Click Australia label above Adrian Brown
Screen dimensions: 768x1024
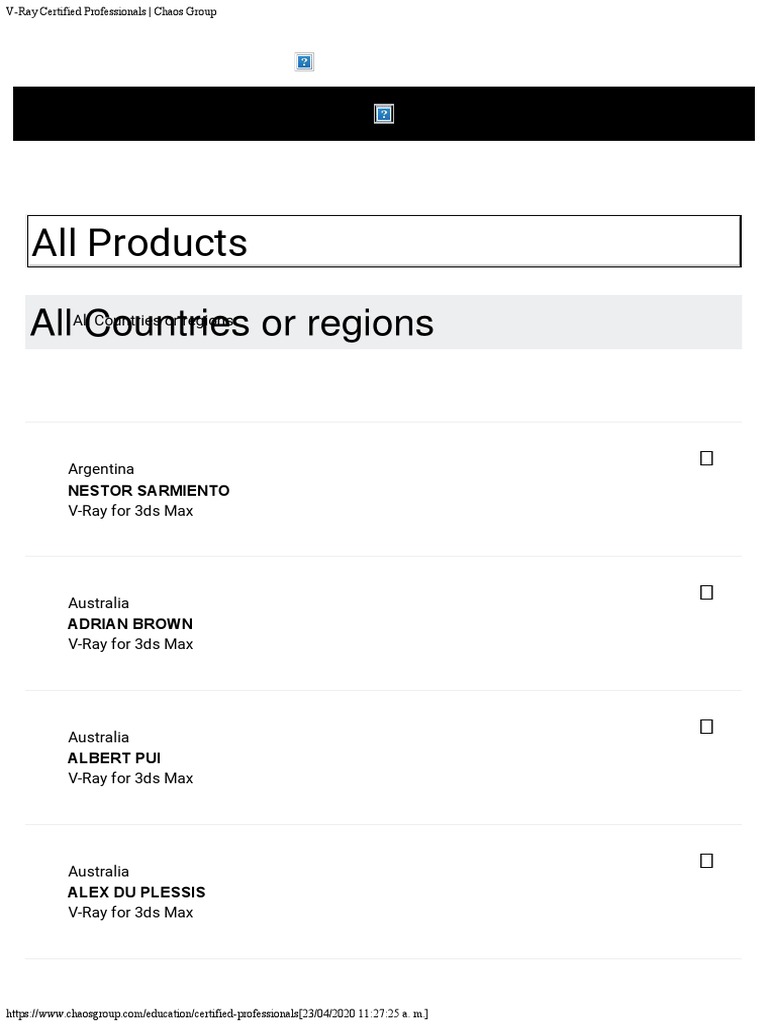(98, 603)
